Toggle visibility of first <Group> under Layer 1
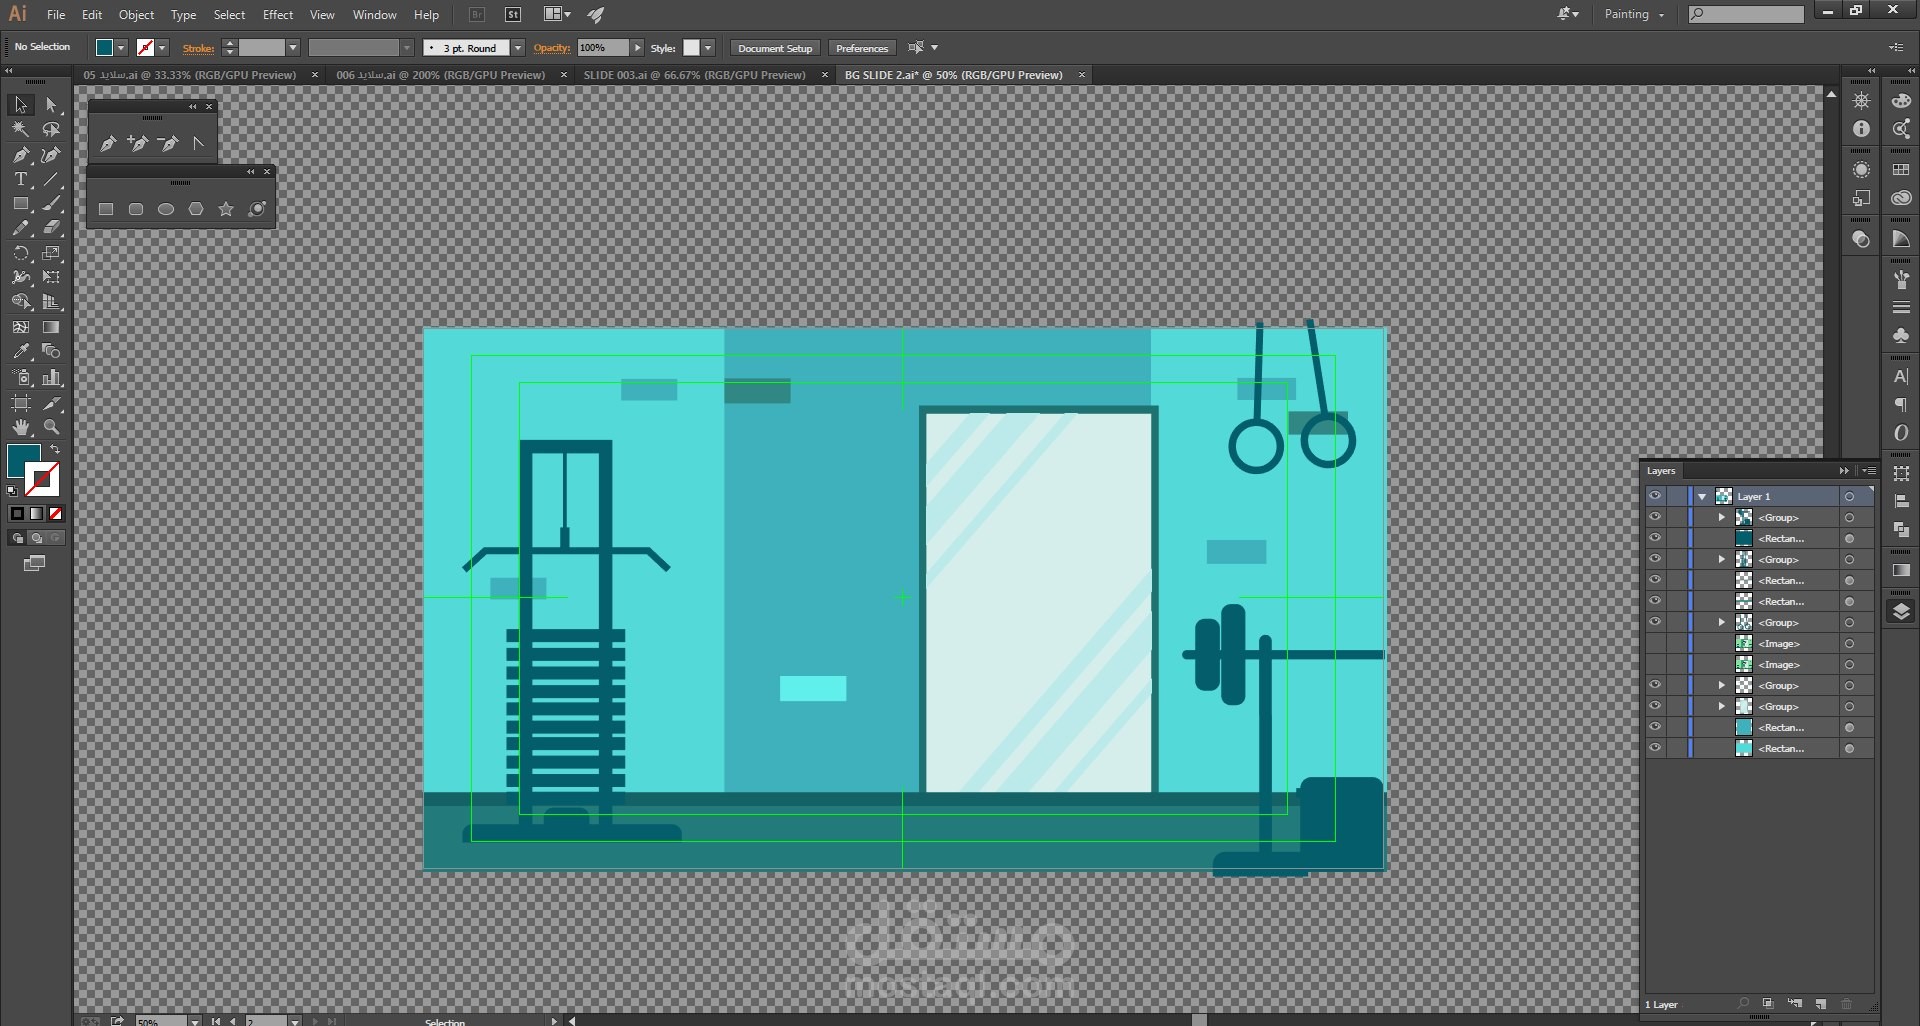The image size is (1920, 1026). [1655, 517]
